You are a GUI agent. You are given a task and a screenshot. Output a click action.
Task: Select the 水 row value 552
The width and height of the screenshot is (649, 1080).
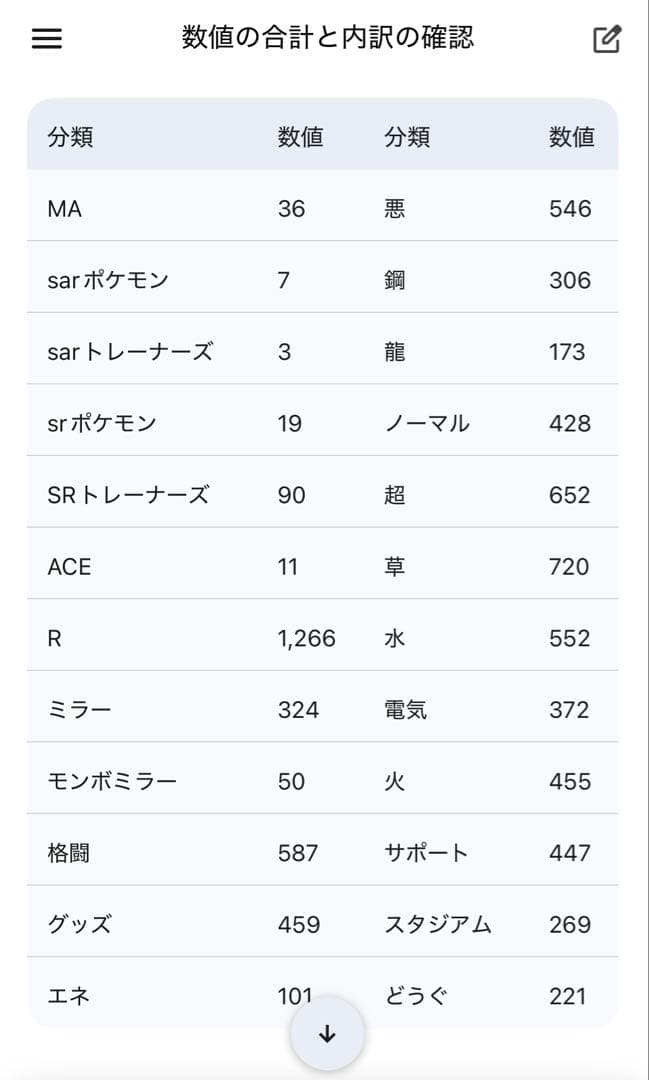coord(571,637)
